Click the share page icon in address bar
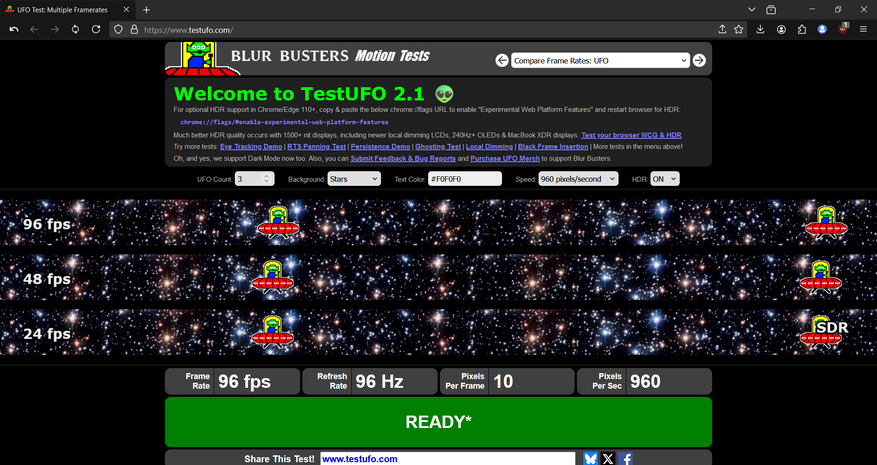The image size is (877, 465). coord(722,30)
